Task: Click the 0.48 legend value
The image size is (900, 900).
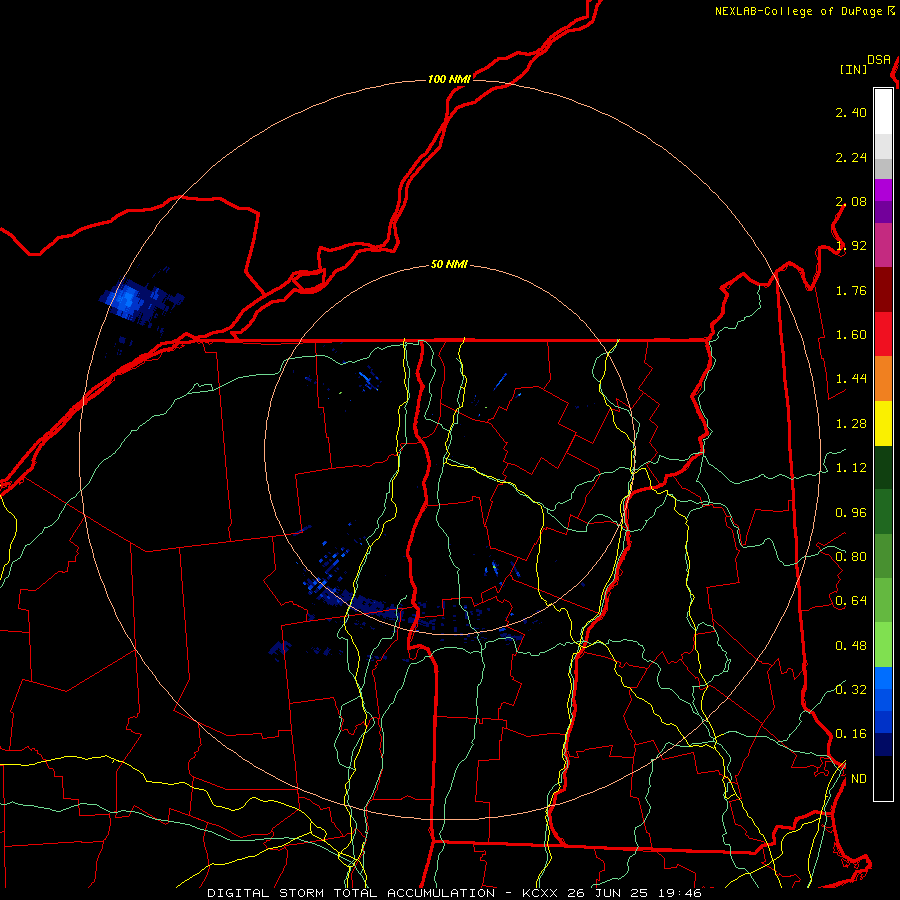Action: [851, 646]
